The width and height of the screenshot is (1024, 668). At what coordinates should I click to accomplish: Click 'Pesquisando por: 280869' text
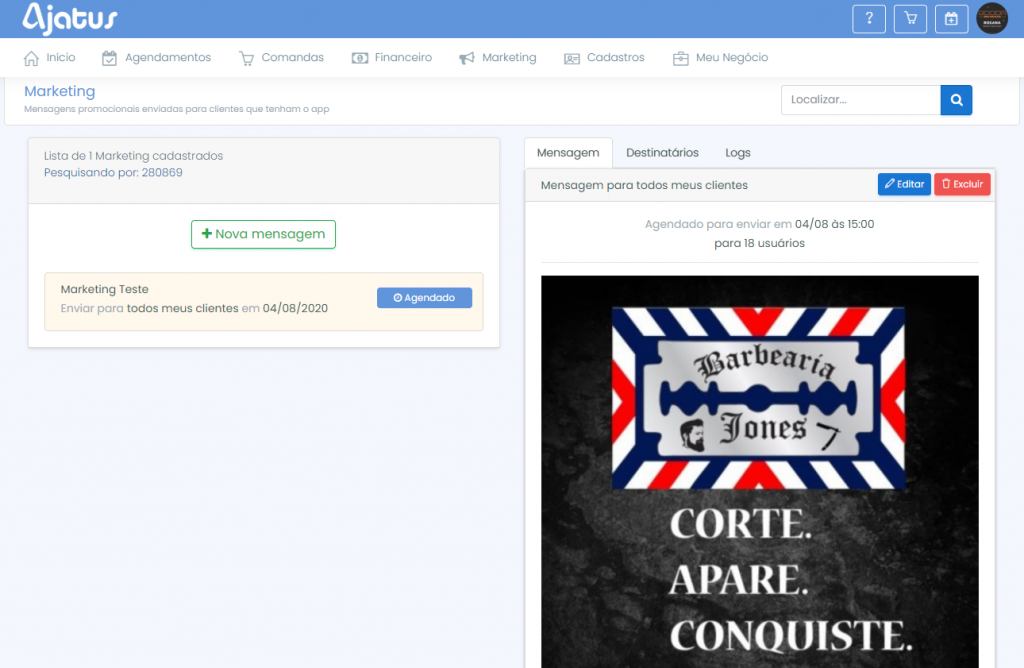coord(113,173)
